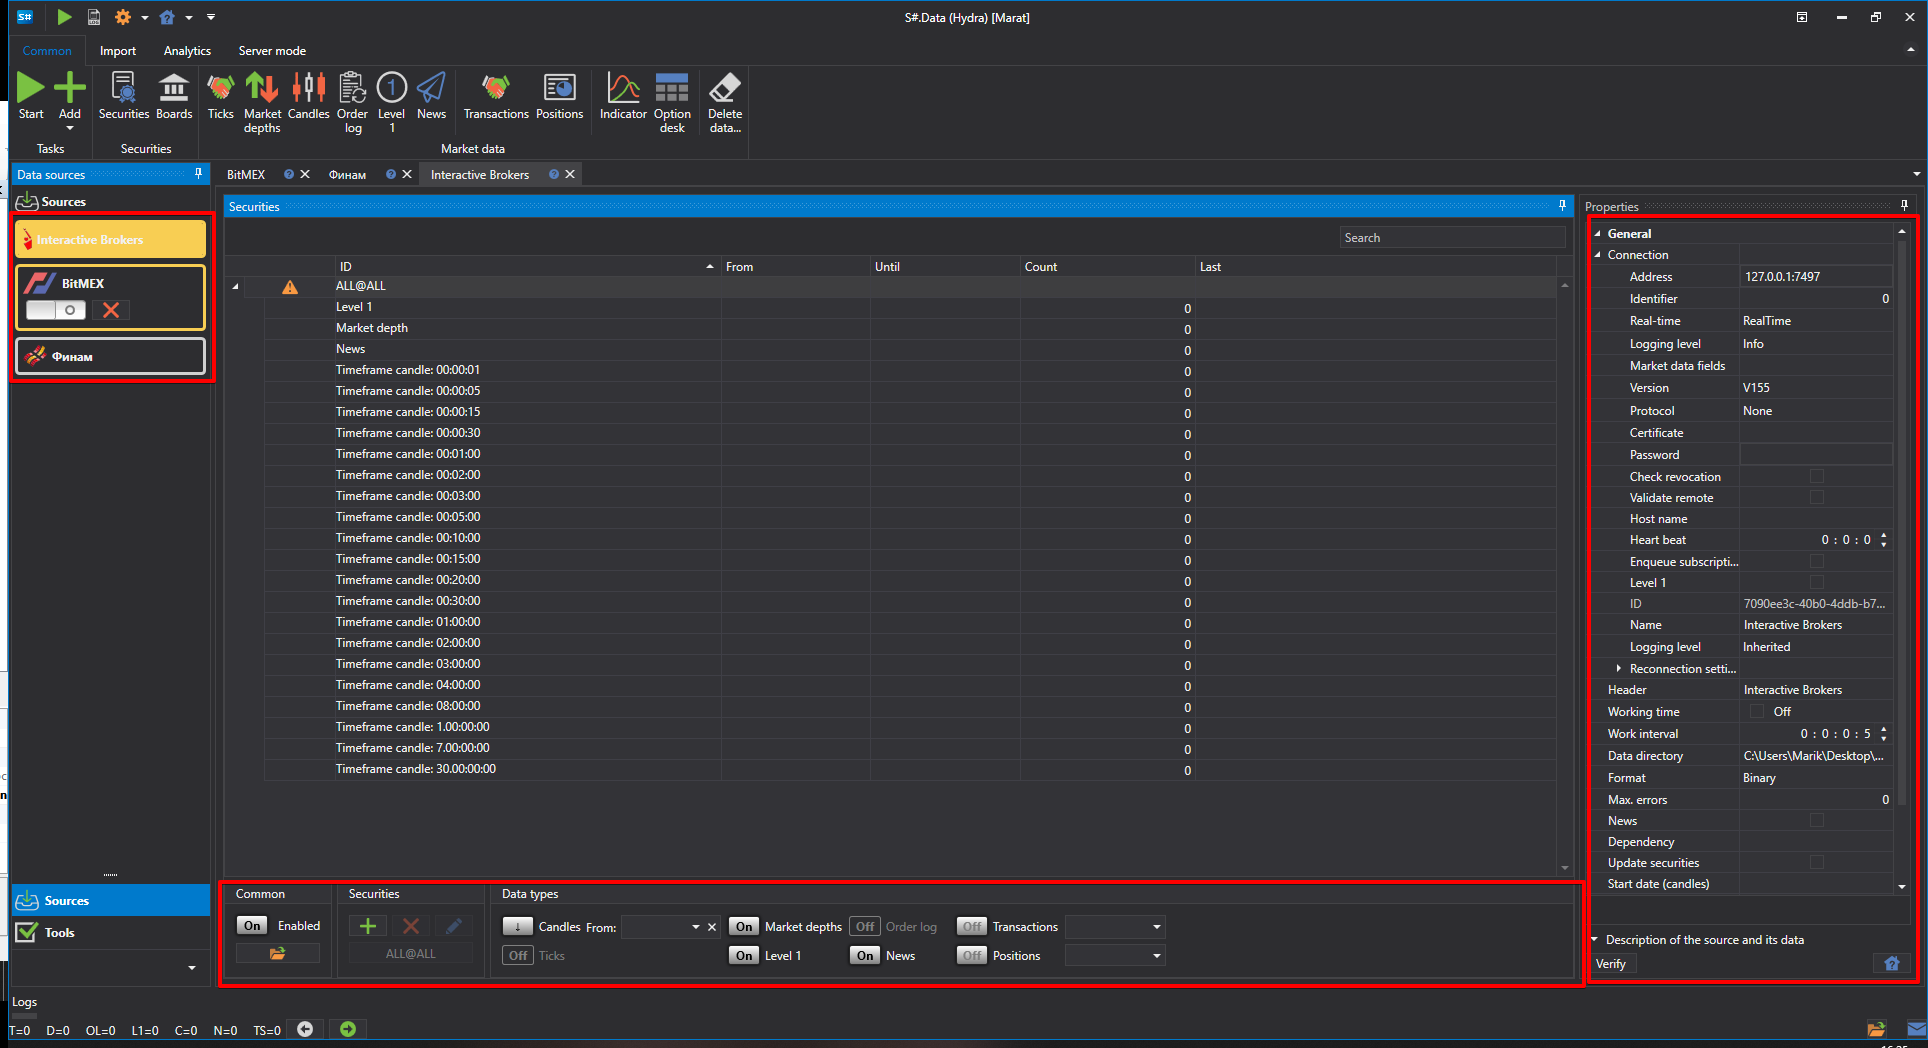Screen dimensions: 1928x1048
Task: Click the red X on BitMEX source
Action: (x=111, y=310)
